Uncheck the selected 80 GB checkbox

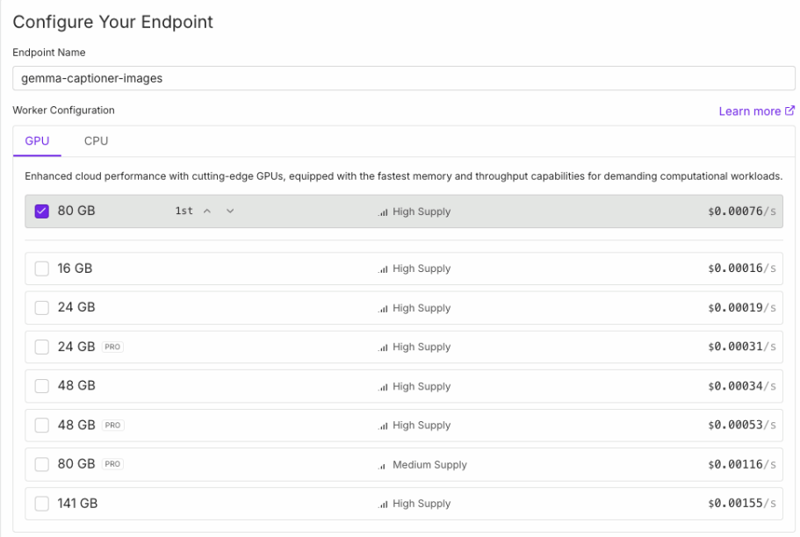41,211
